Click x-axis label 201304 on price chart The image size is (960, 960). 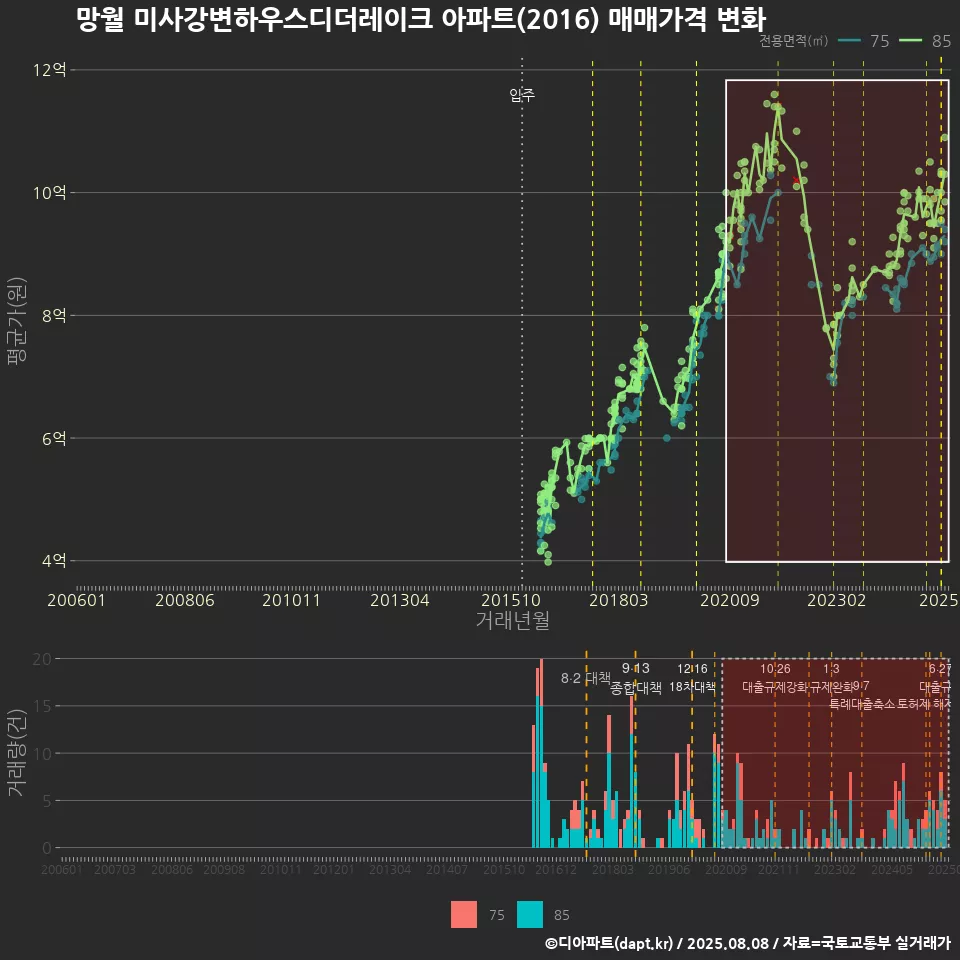400,600
